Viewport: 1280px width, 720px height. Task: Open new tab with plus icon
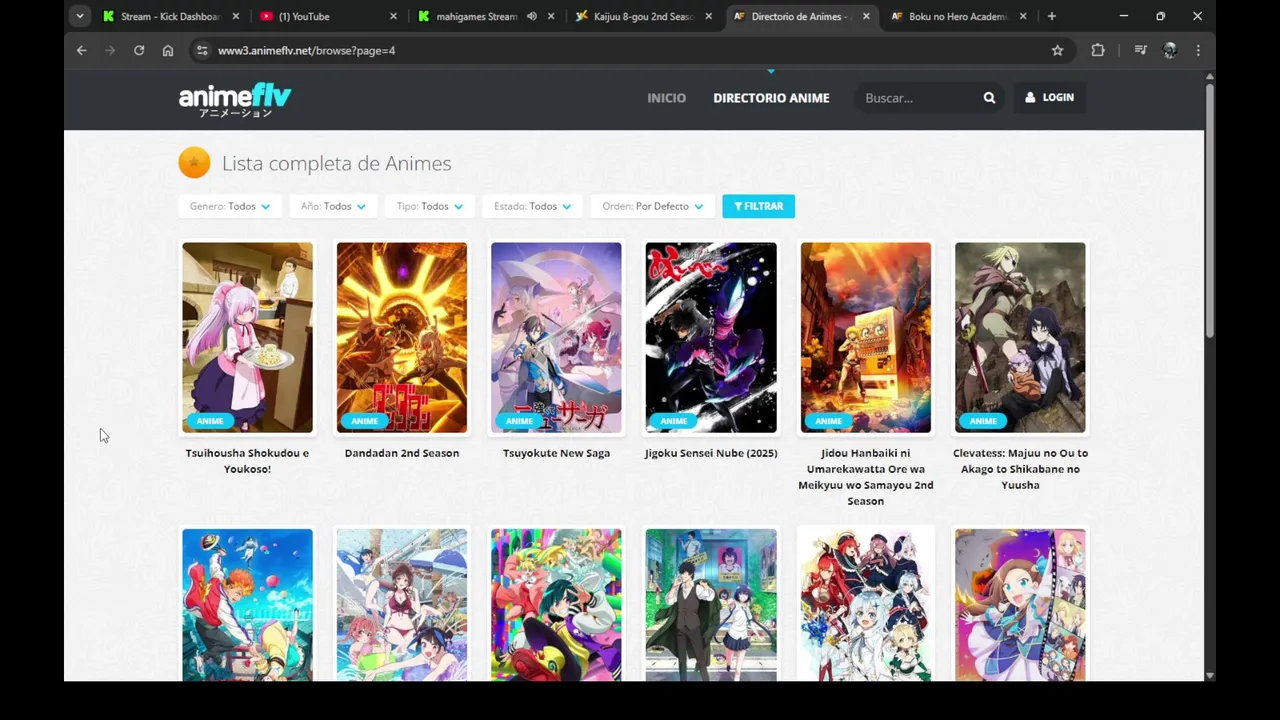point(1052,16)
